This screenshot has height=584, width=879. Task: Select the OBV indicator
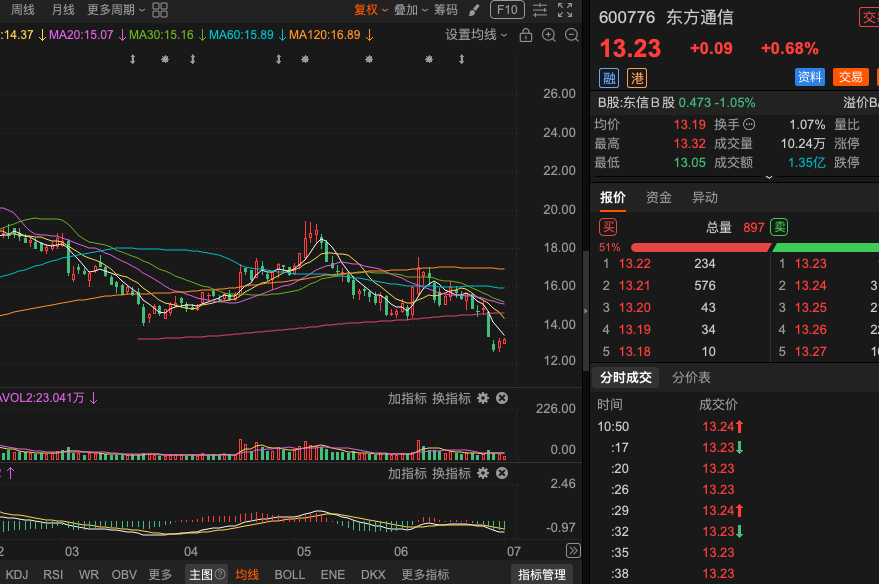point(124,574)
